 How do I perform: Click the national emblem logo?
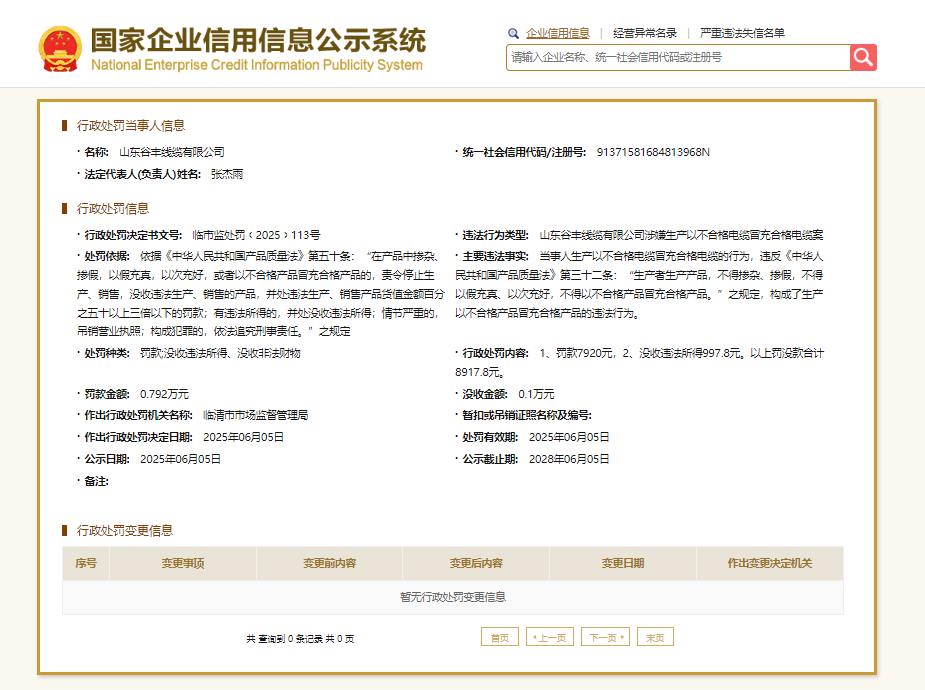(60, 49)
